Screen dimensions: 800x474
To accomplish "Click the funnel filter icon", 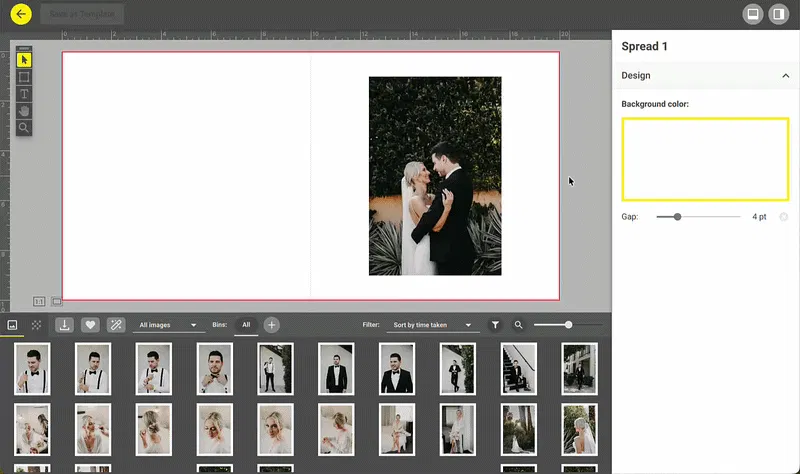I will tap(495, 325).
